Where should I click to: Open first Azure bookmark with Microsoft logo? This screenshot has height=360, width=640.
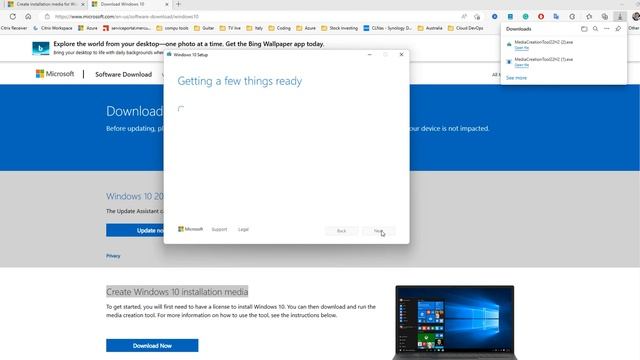(x=88, y=28)
